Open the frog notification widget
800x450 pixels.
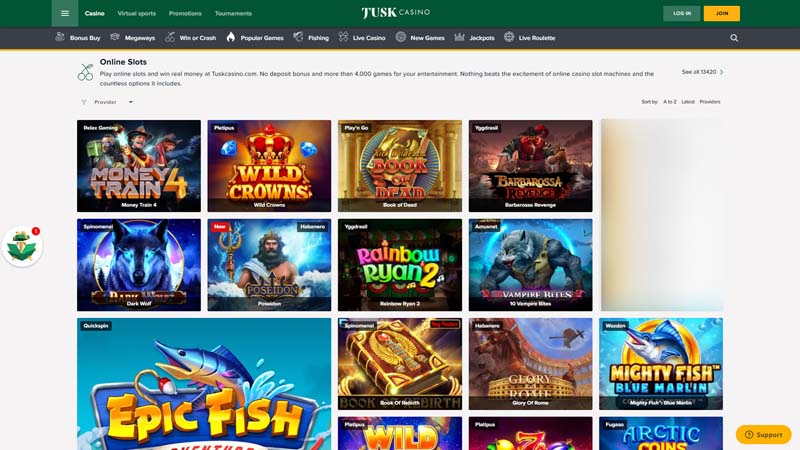(x=22, y=246)
